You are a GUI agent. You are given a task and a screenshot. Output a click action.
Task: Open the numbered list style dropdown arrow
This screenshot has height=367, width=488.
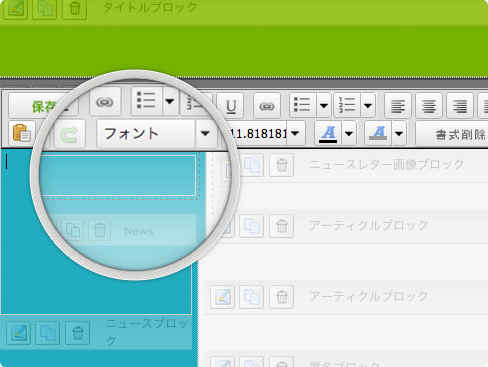[x=368, y=105]
